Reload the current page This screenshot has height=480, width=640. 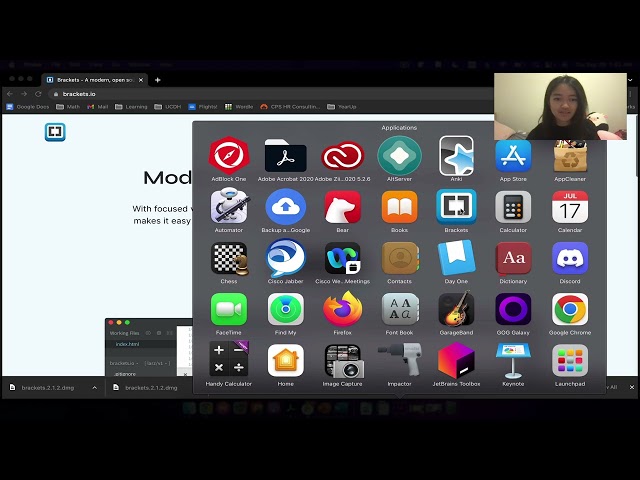(38, 94)
